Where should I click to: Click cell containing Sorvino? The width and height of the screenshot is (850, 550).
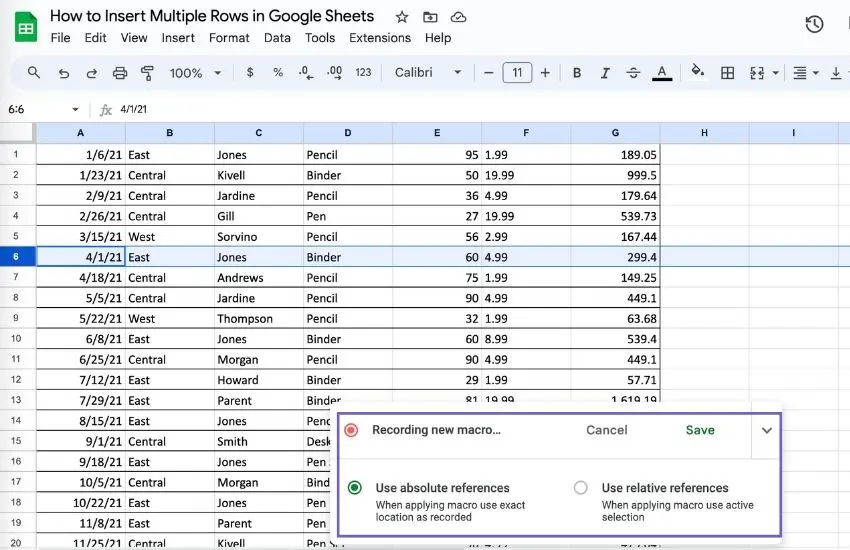click(259, 237)
